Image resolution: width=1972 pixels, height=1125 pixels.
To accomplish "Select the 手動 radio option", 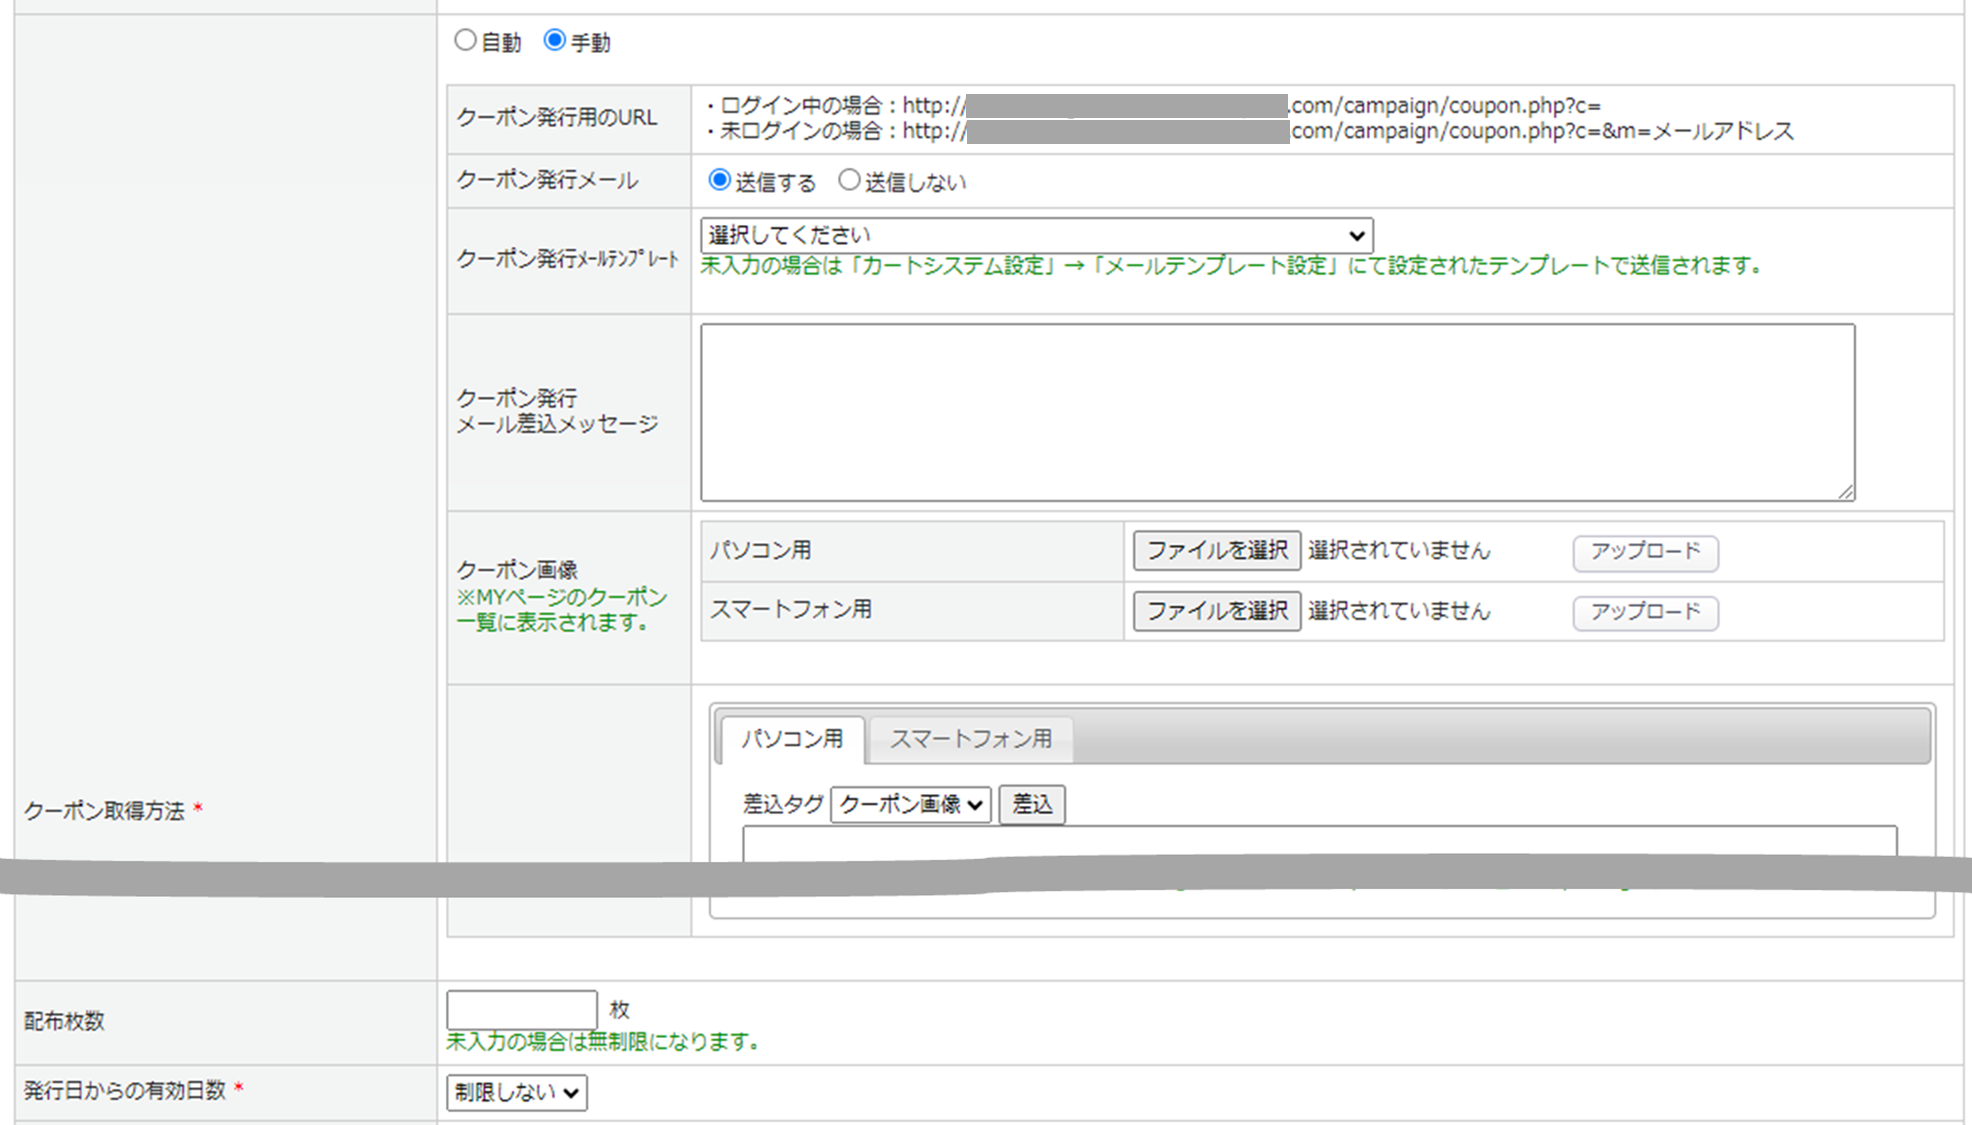I will click(555, 41).
